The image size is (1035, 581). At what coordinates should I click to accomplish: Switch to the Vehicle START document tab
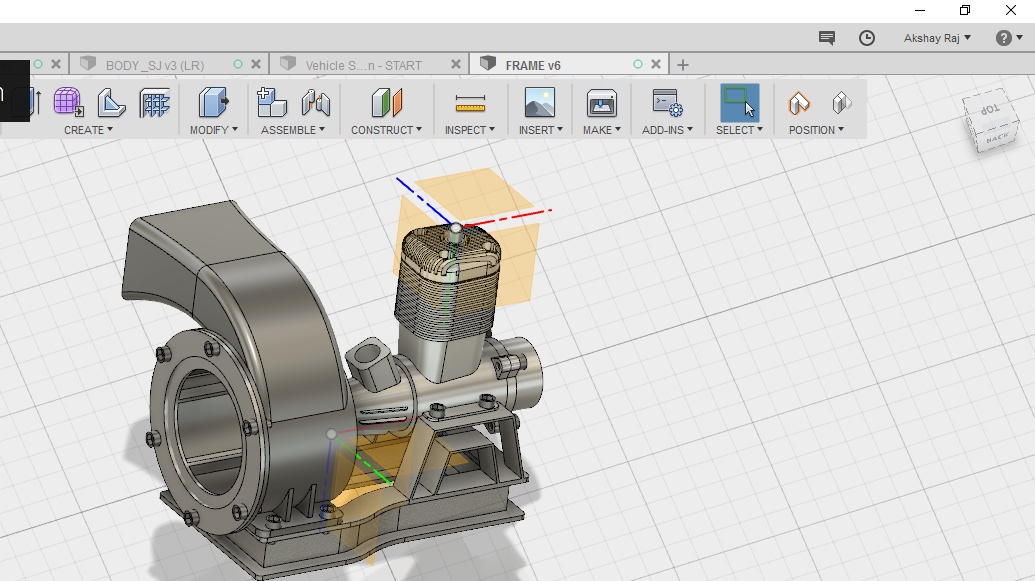coord(363,65)
